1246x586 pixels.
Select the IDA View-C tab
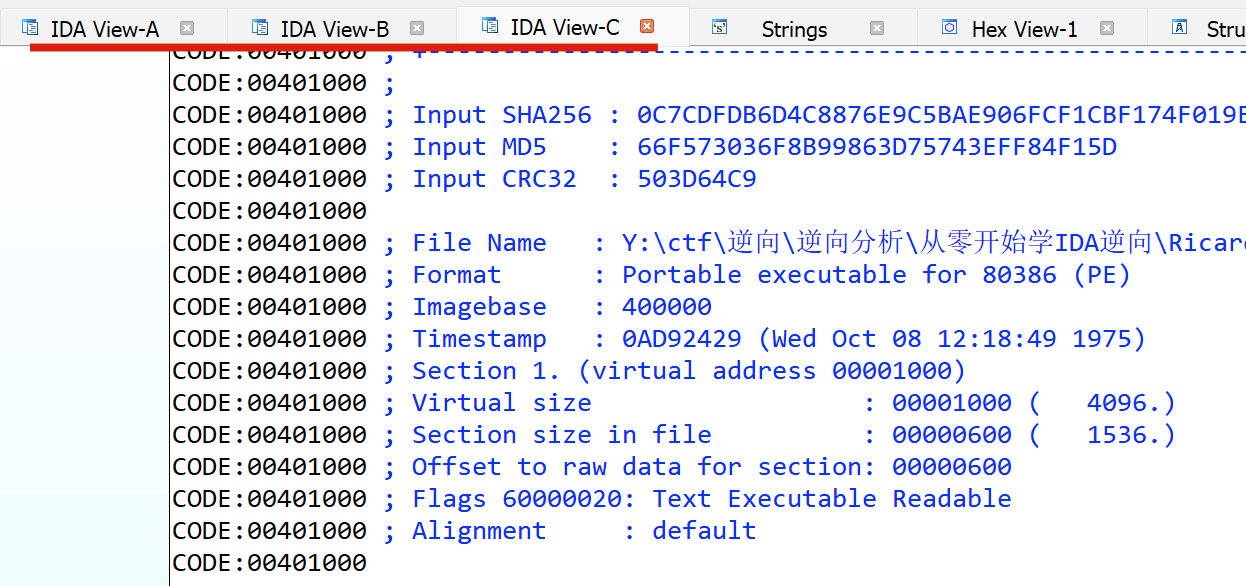[x=565, y=28]
